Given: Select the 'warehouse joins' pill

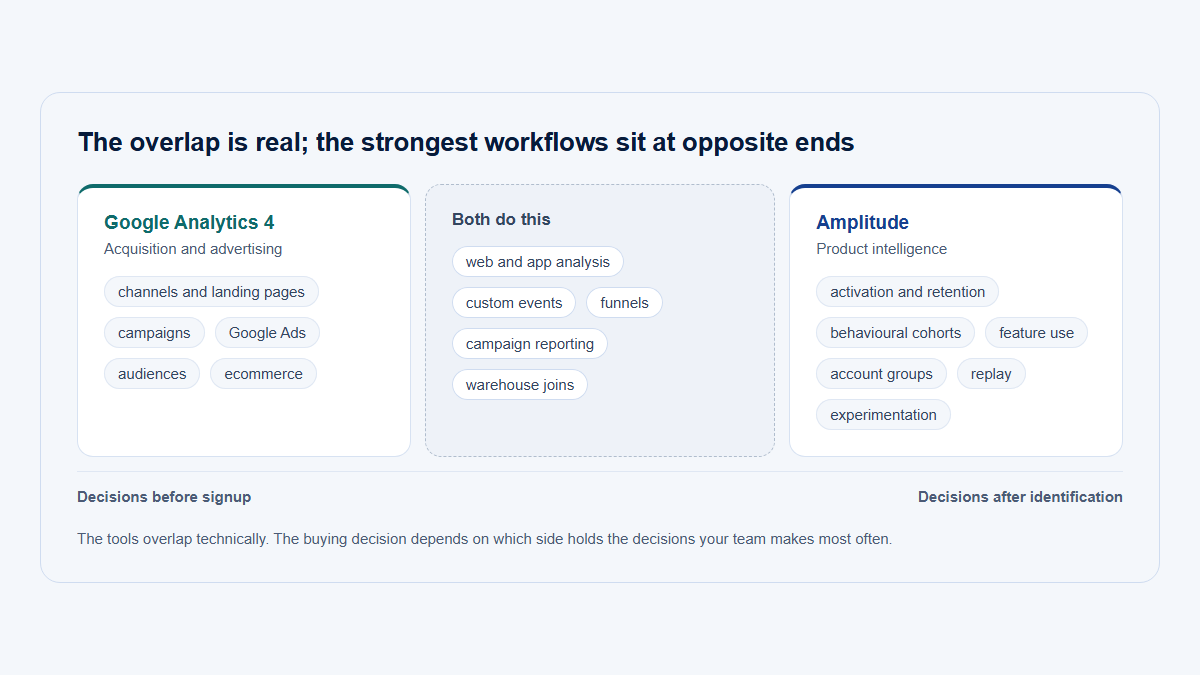Looking at the screenshot, I should pos(520,385).
